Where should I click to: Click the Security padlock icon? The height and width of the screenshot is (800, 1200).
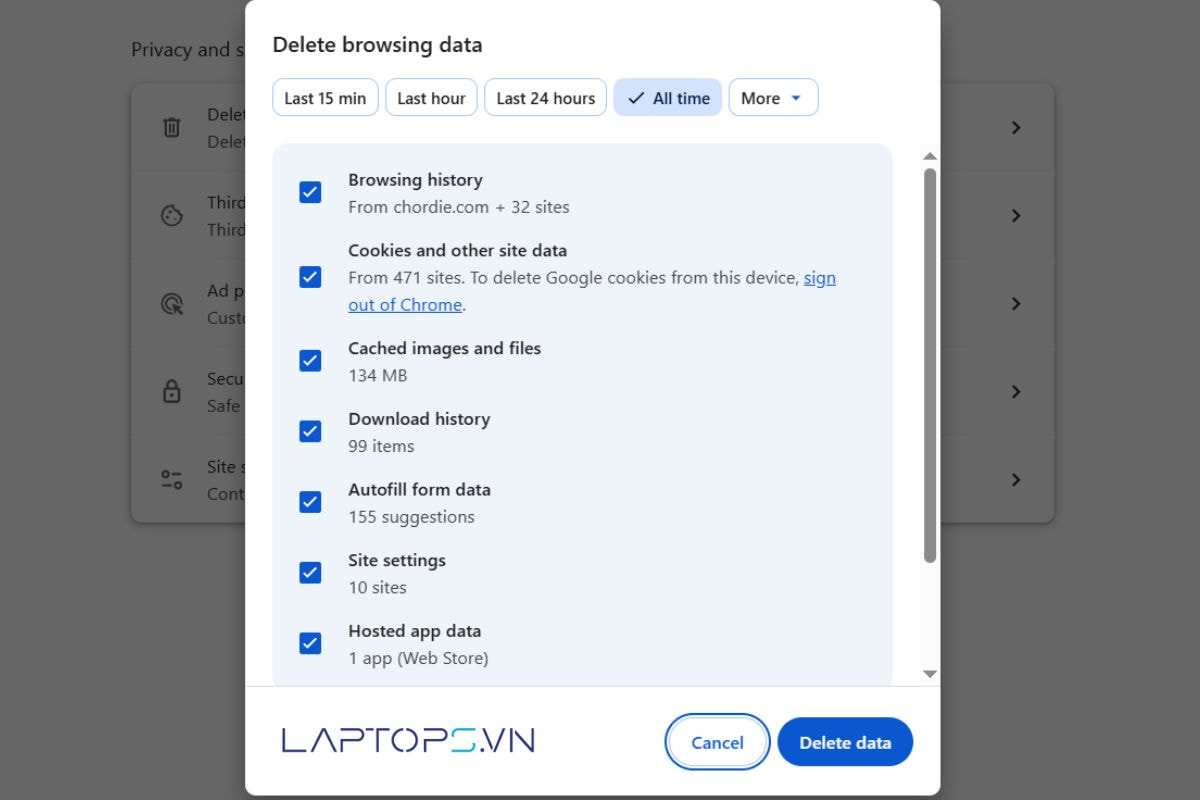coord(172,392)
